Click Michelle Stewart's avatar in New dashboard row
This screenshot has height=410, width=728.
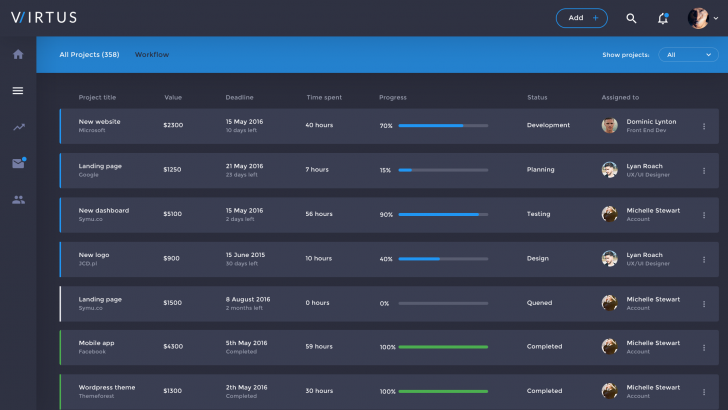point(610,214)
